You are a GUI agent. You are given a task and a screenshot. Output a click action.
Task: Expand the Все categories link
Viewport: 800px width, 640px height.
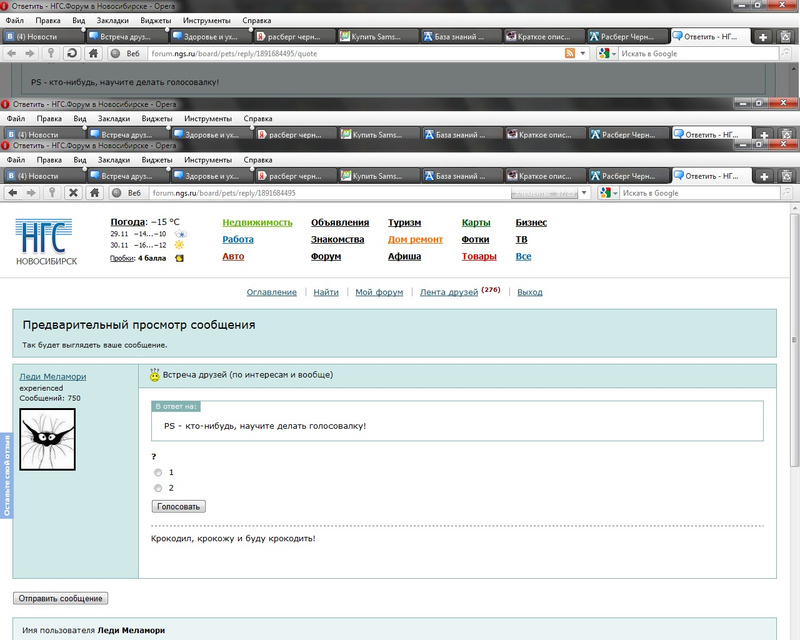(x=523, y=256)
